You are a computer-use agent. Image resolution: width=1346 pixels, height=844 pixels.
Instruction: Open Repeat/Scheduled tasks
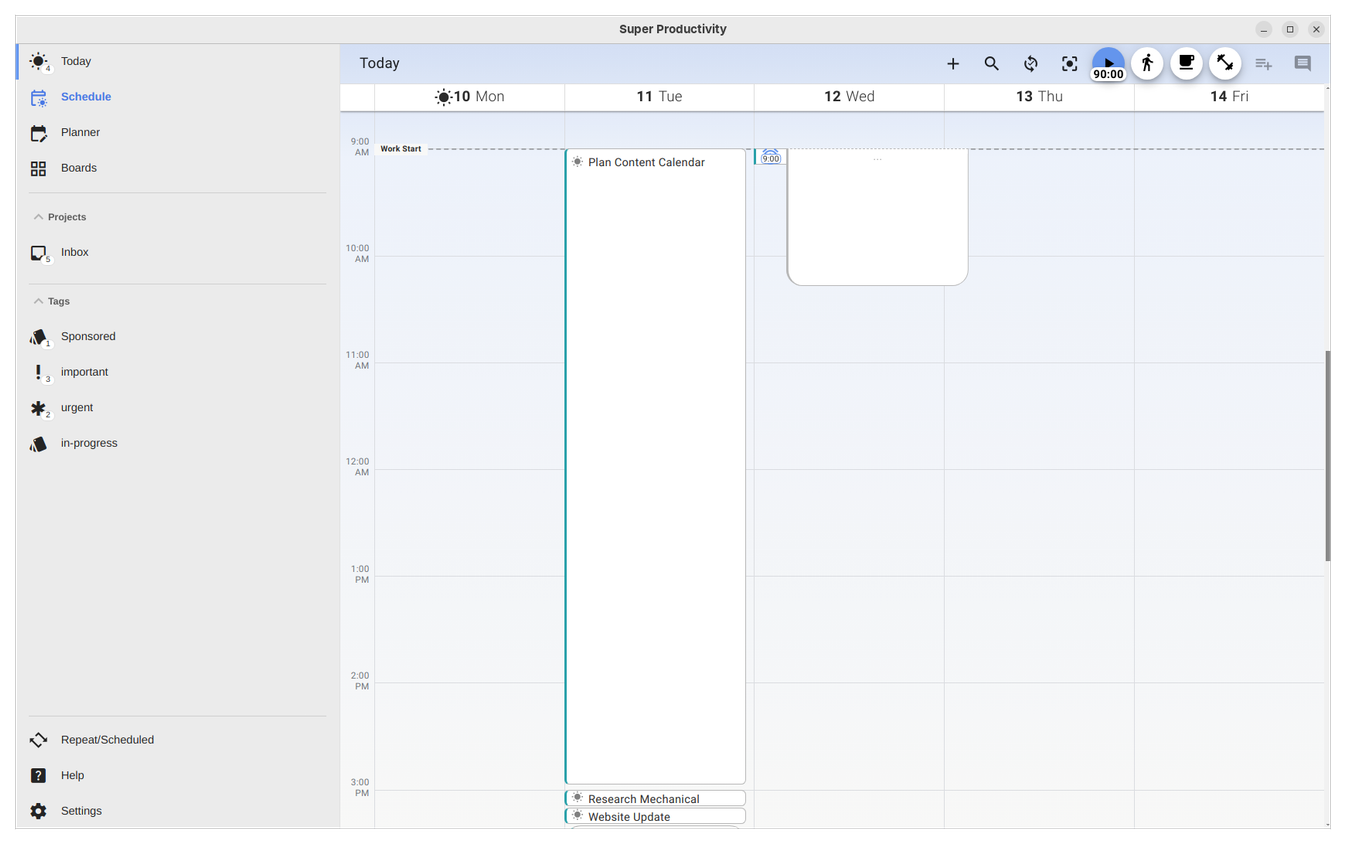178,740
